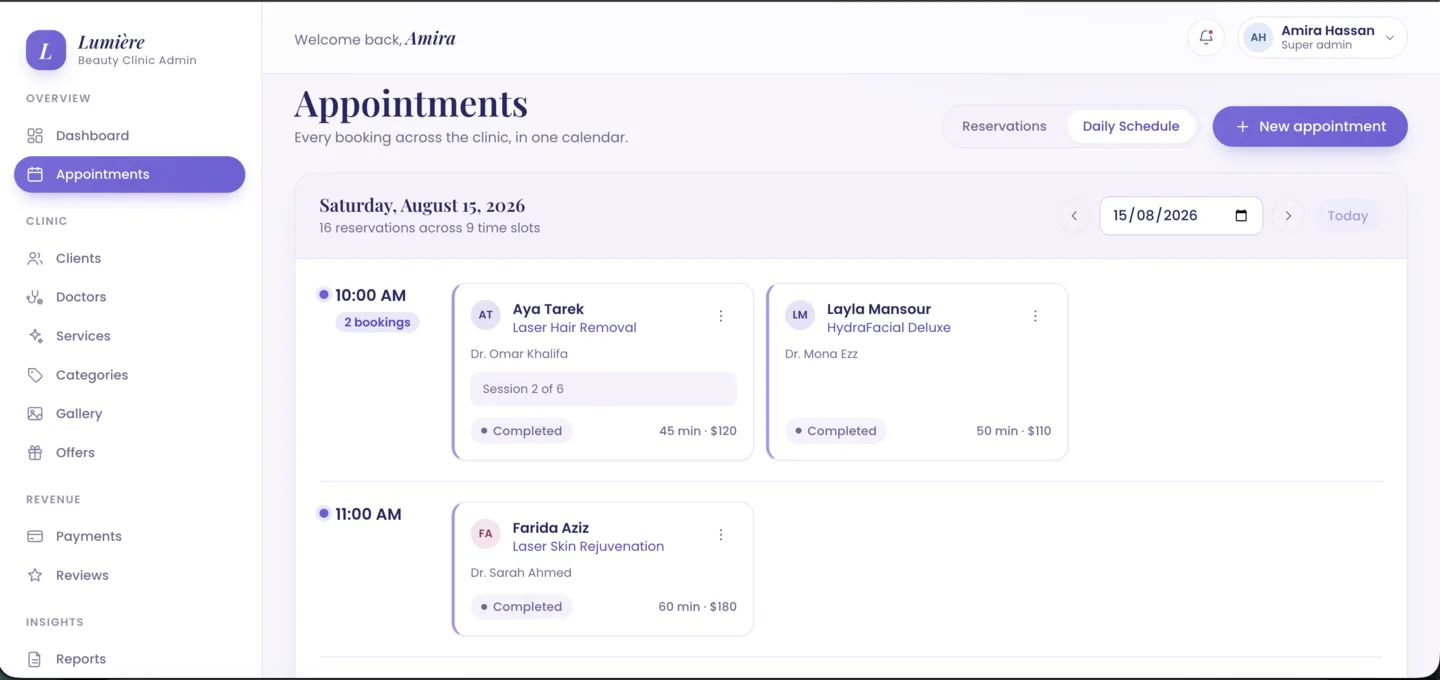The image size is (1440, 680).
Task: Click the Services sparkle icon
Action: pos(35,337)
